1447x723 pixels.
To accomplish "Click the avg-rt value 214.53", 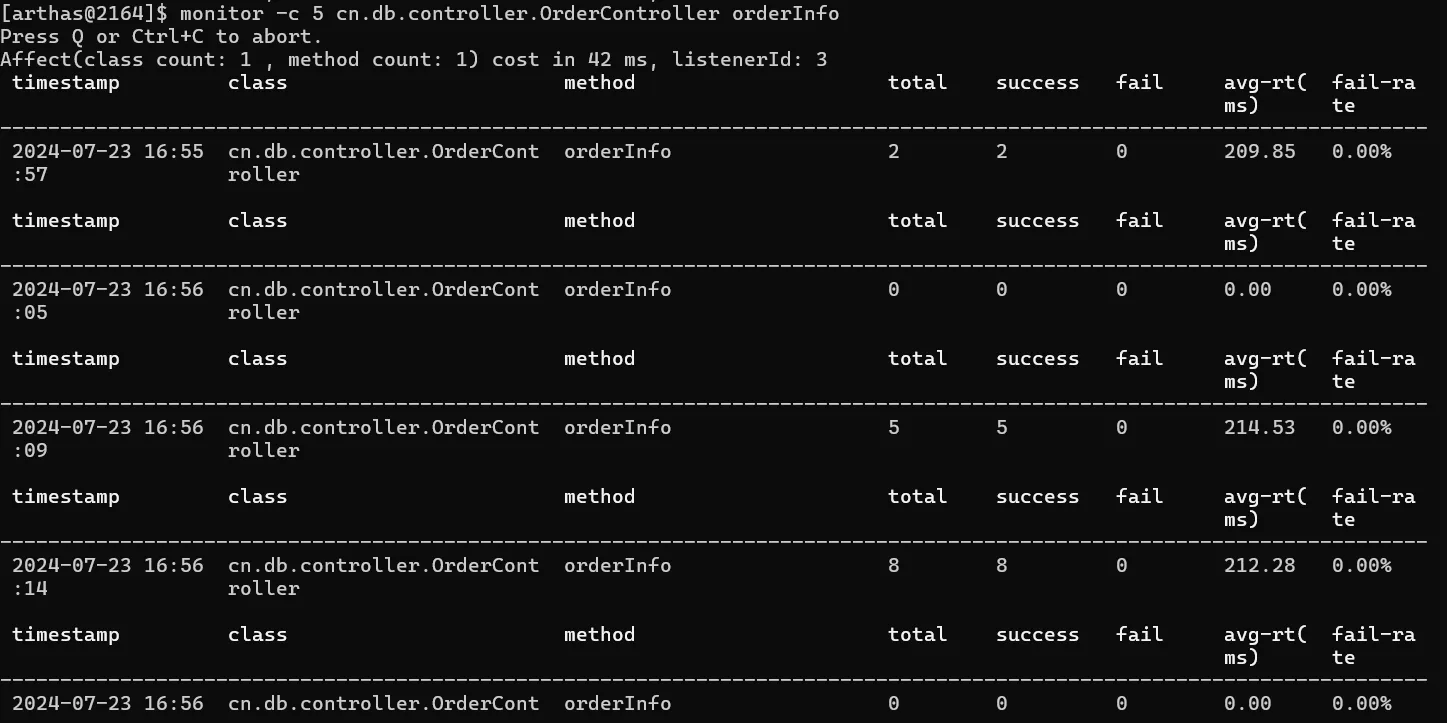I will pos(1259,427).
